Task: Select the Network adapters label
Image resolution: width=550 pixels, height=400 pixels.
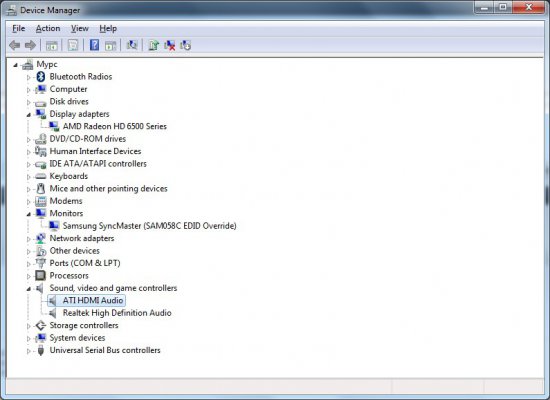Action: [82, 238]
